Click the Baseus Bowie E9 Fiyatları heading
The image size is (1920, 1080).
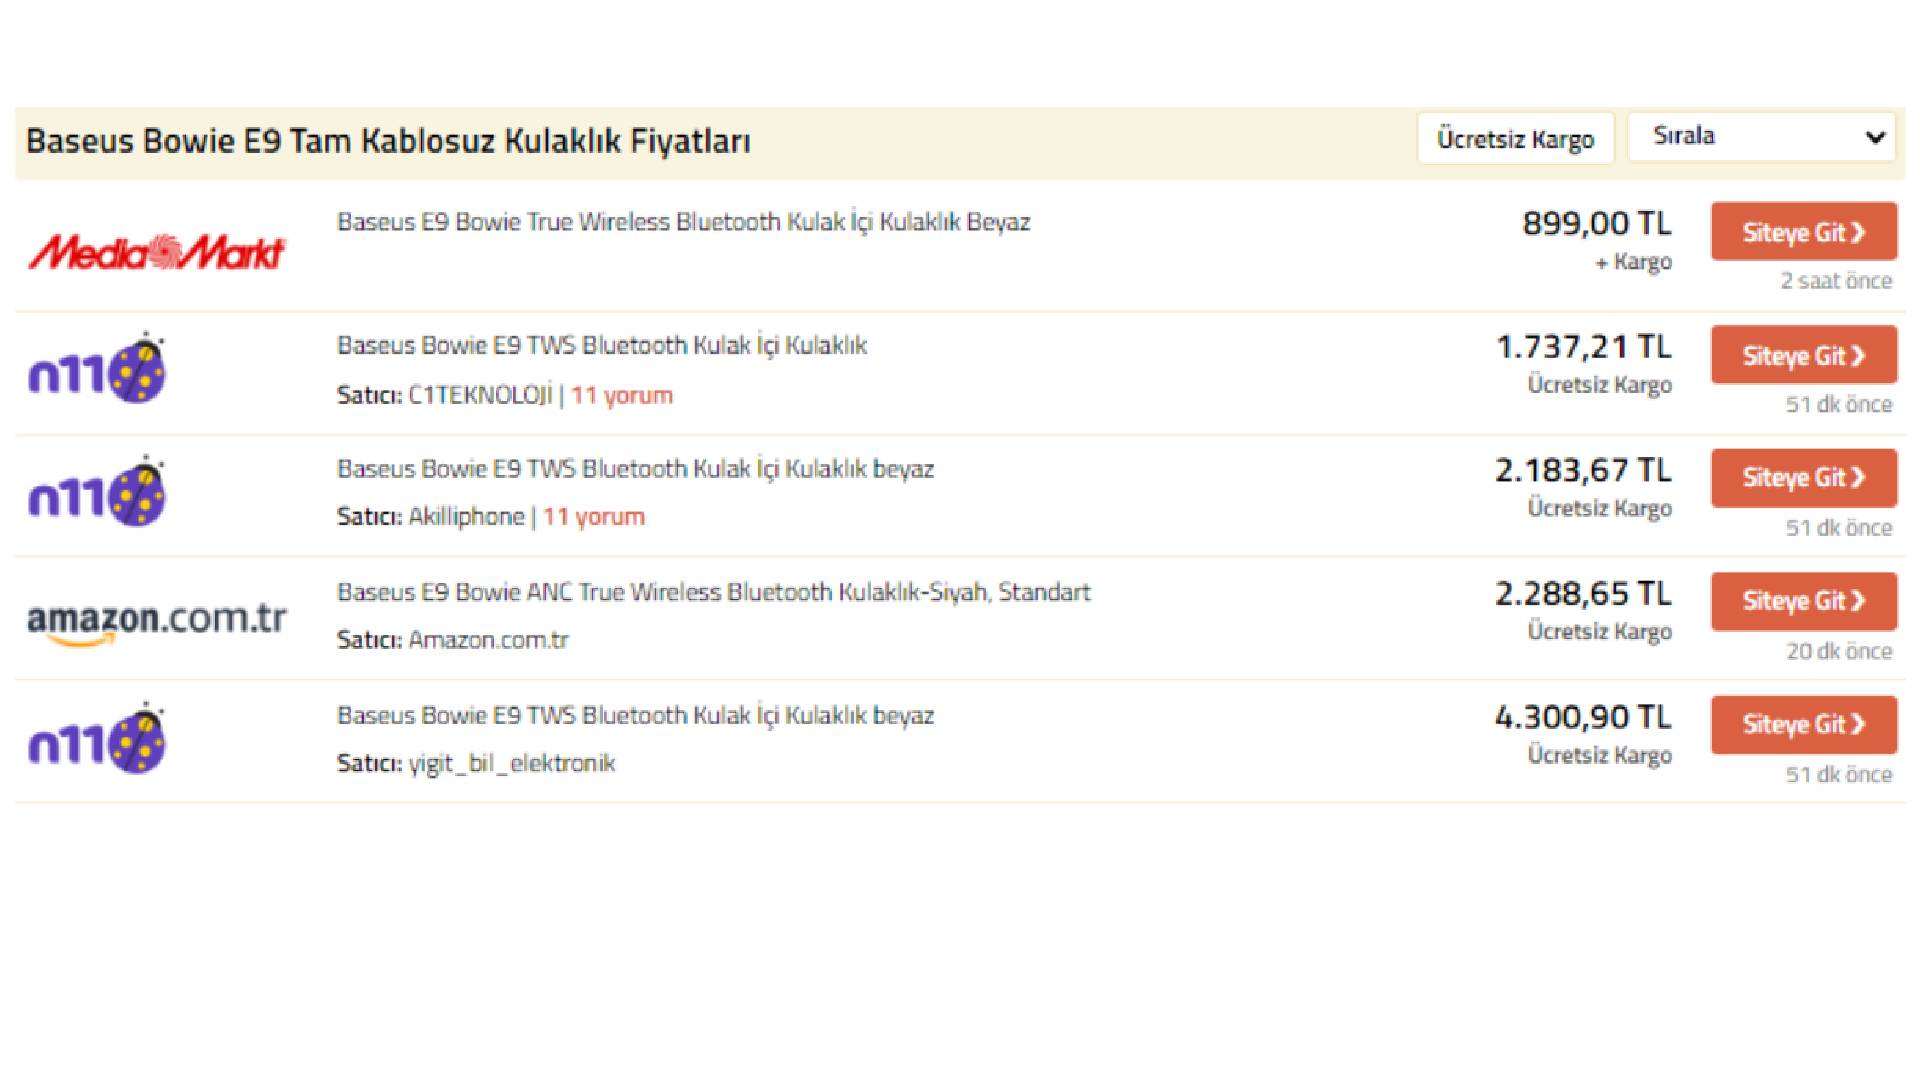[388, 141]
